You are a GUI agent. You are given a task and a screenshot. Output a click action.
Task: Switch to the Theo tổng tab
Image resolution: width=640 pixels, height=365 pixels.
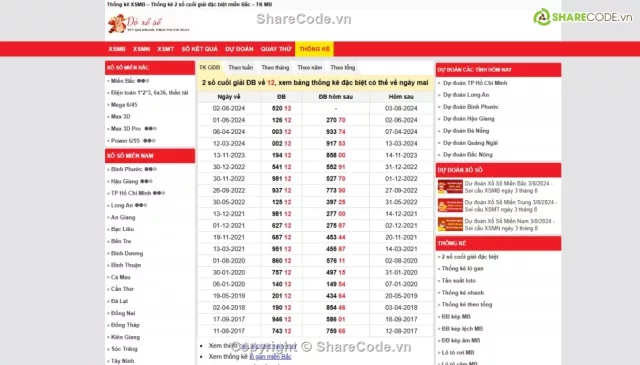(342, 67)
